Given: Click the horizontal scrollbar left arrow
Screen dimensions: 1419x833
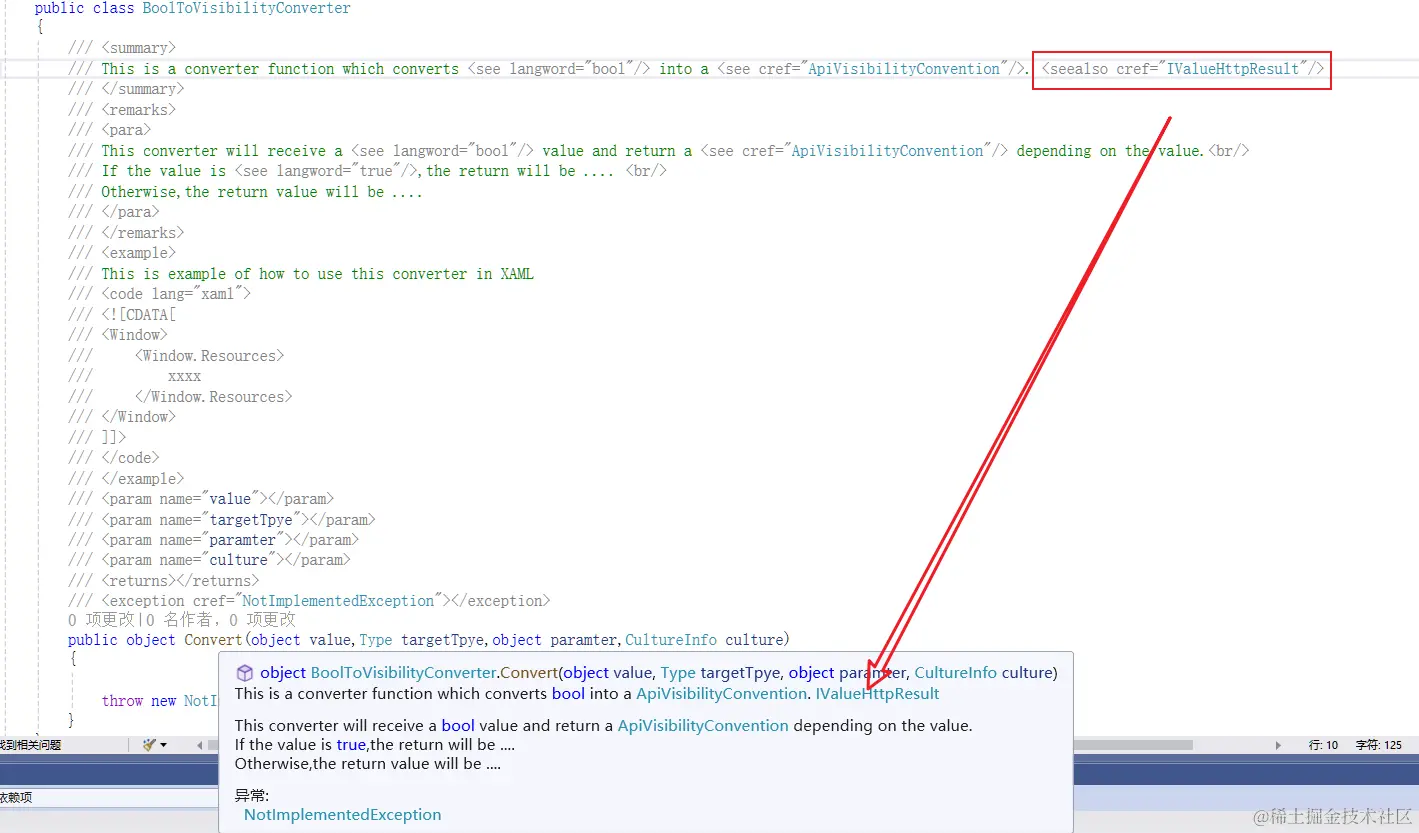Looking at the screenshot, I should coord(199,745).
